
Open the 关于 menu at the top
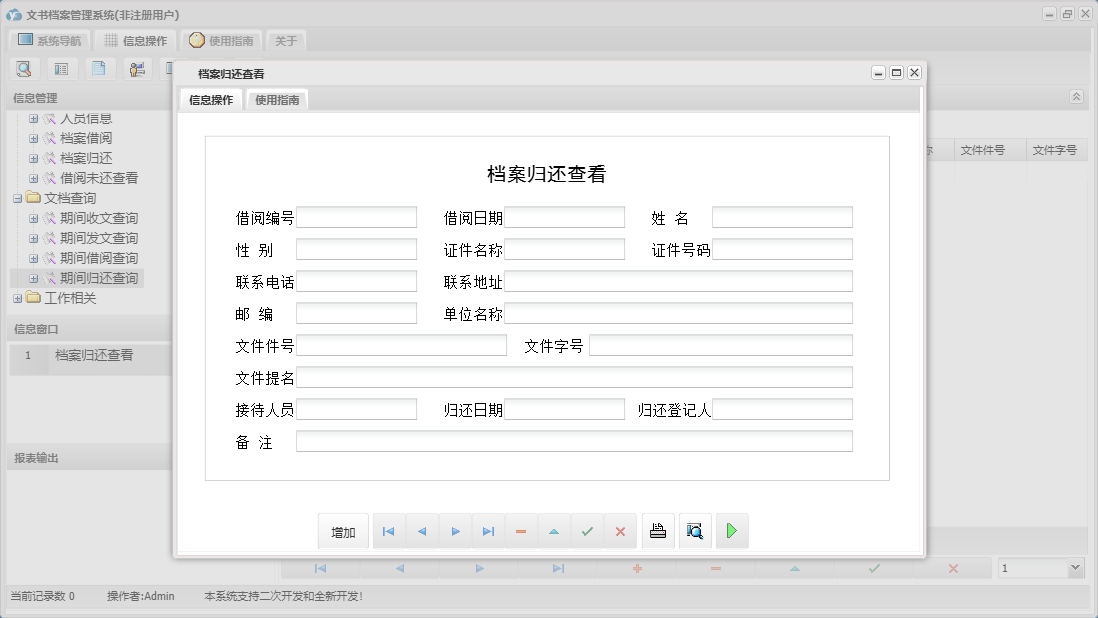(286, 41)
